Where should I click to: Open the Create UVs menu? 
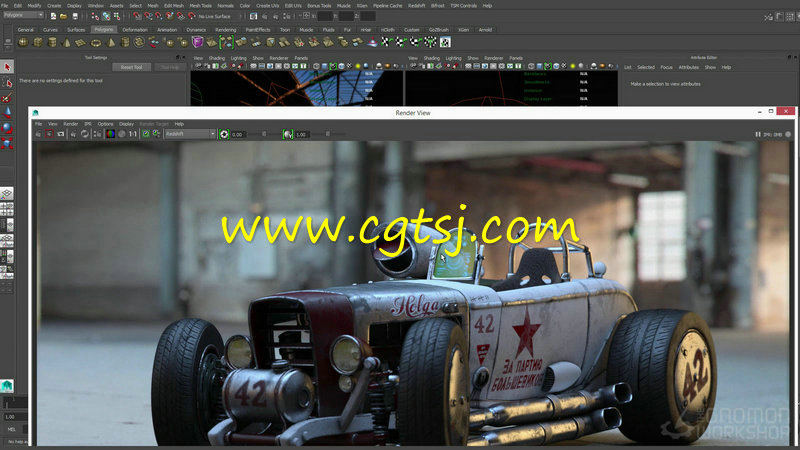coord(268,6)
